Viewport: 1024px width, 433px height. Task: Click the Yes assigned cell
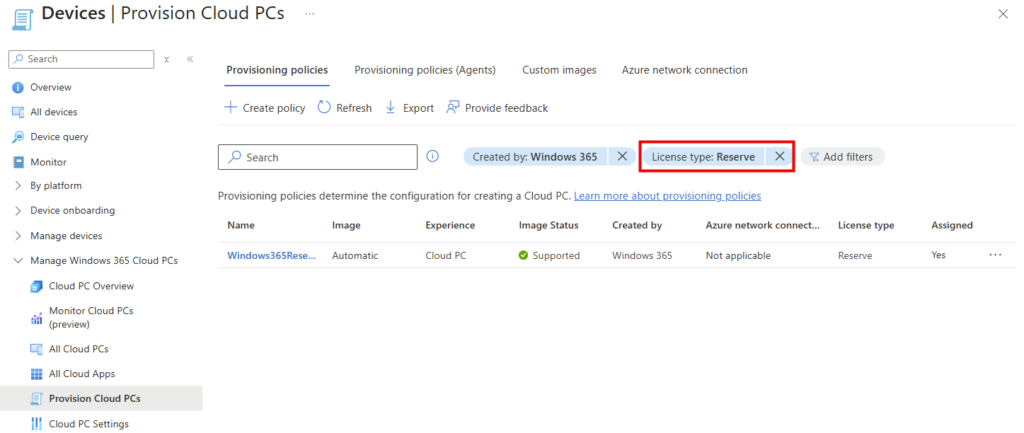tap(938, 255)
